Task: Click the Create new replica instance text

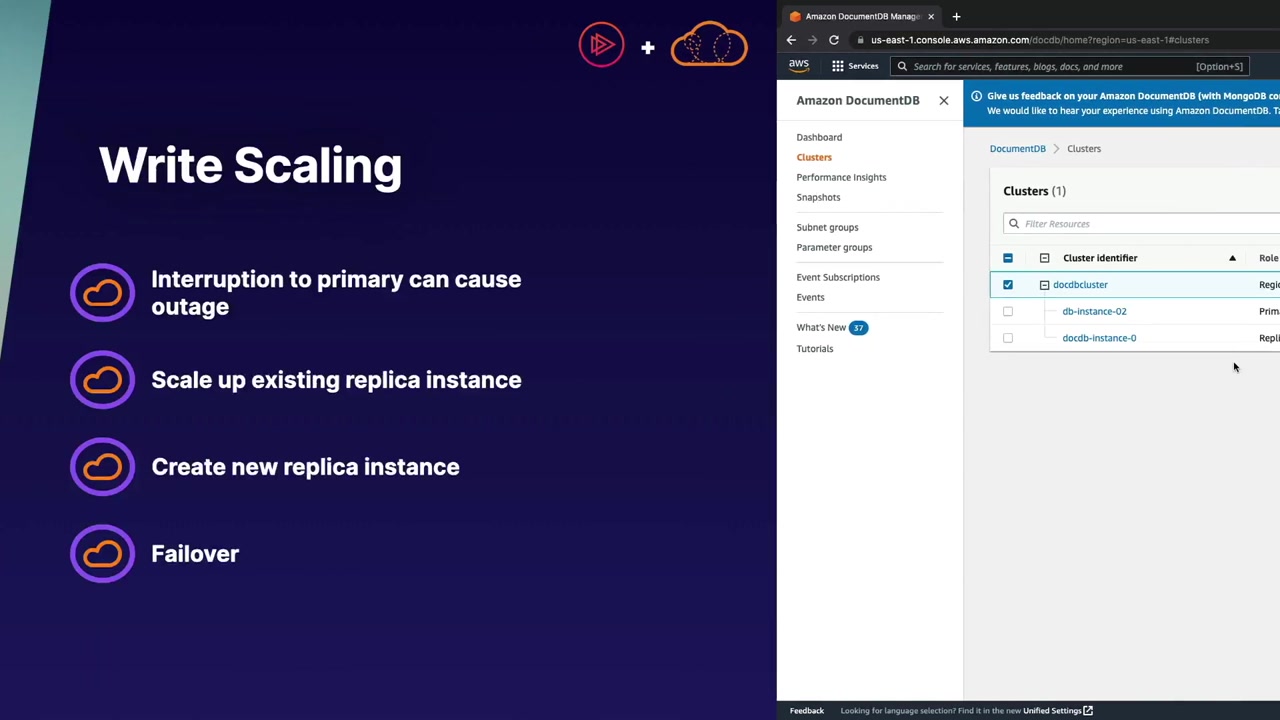Action: click(x=305, y=467)
